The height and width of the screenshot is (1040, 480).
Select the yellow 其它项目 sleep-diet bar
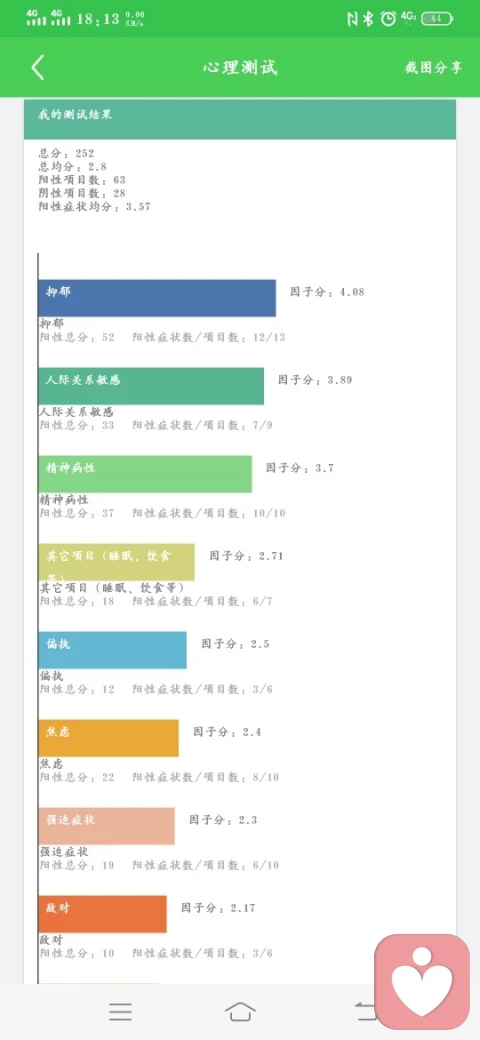116,562
